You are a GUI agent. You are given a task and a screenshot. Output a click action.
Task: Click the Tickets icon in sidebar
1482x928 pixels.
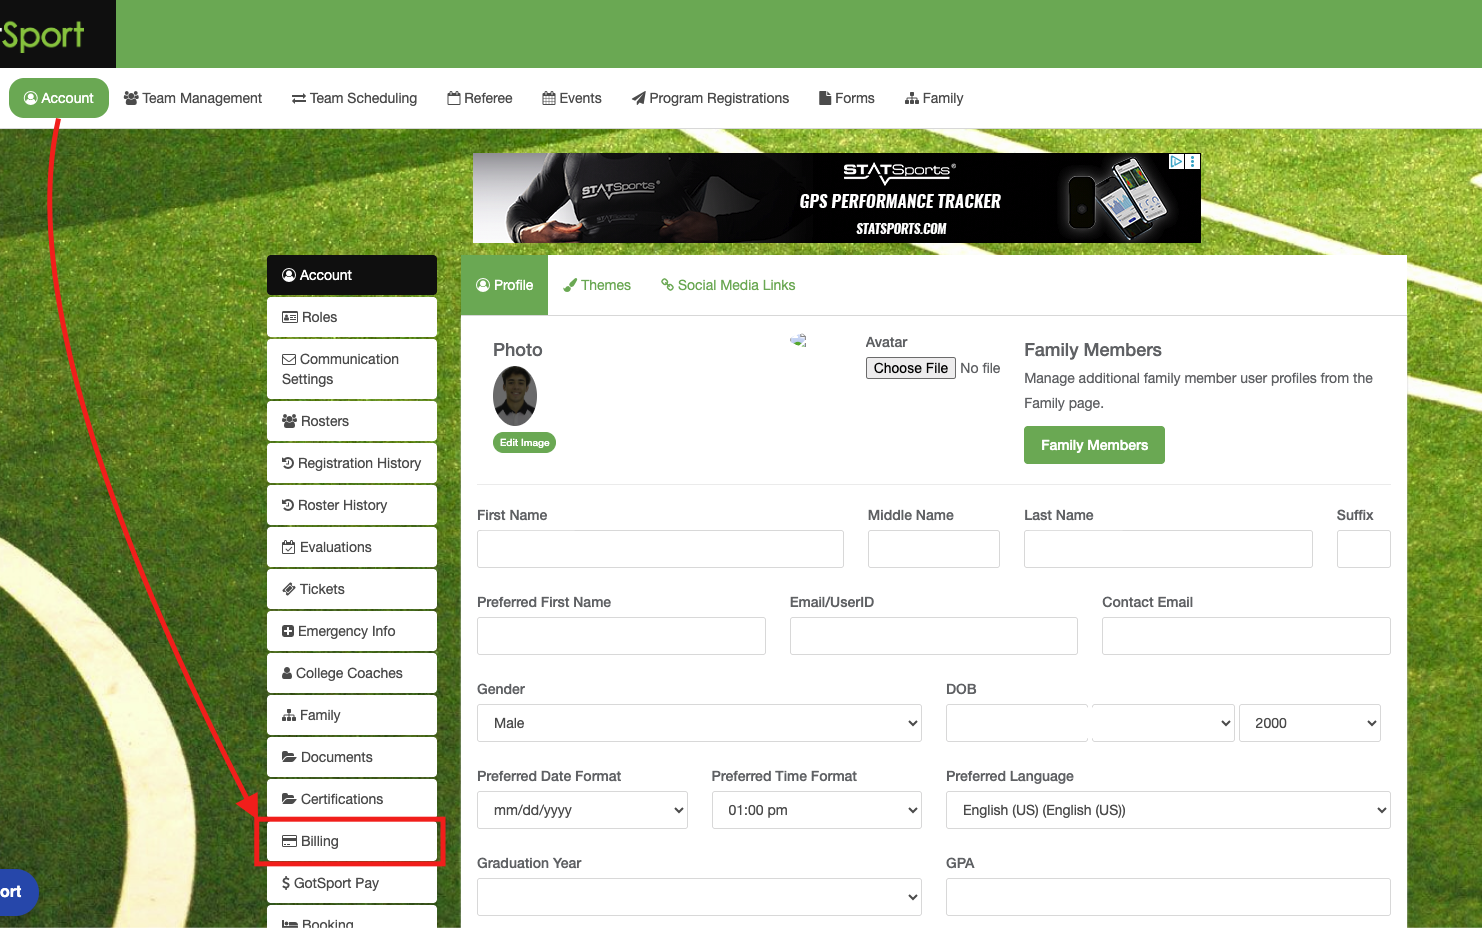pos(289,589)
